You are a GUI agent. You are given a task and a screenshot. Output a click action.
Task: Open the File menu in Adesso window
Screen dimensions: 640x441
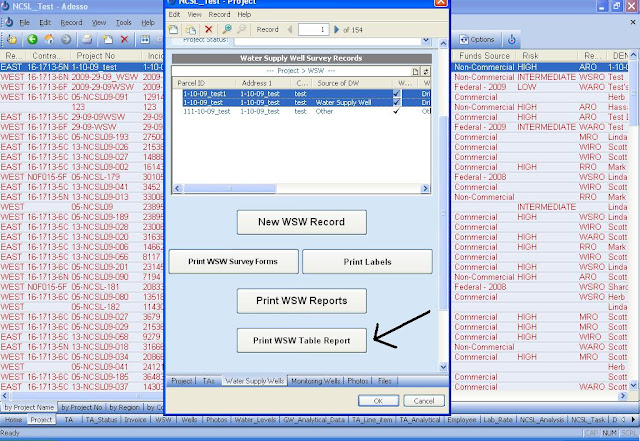click(24, 22)
